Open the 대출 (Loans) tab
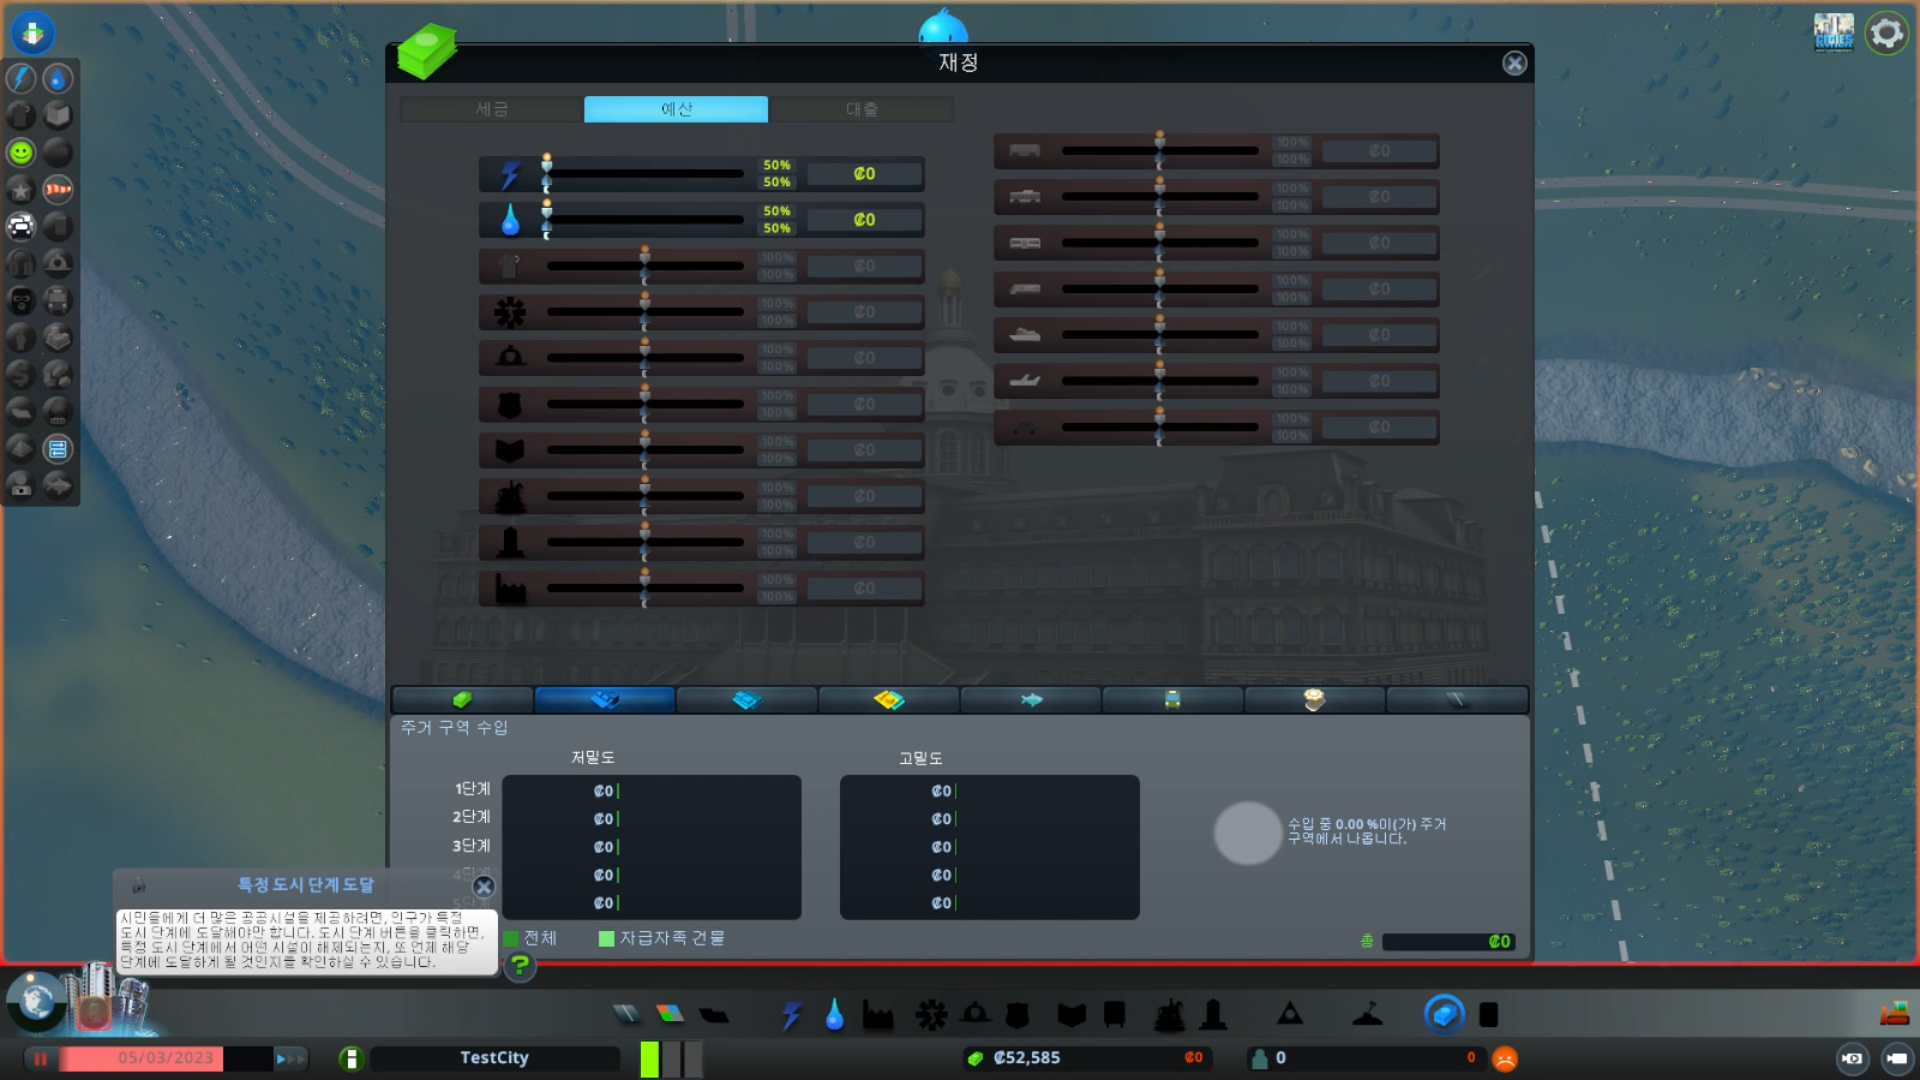Image resolution: width=1920 pixels, height=1080 pixels. point(861,109)
